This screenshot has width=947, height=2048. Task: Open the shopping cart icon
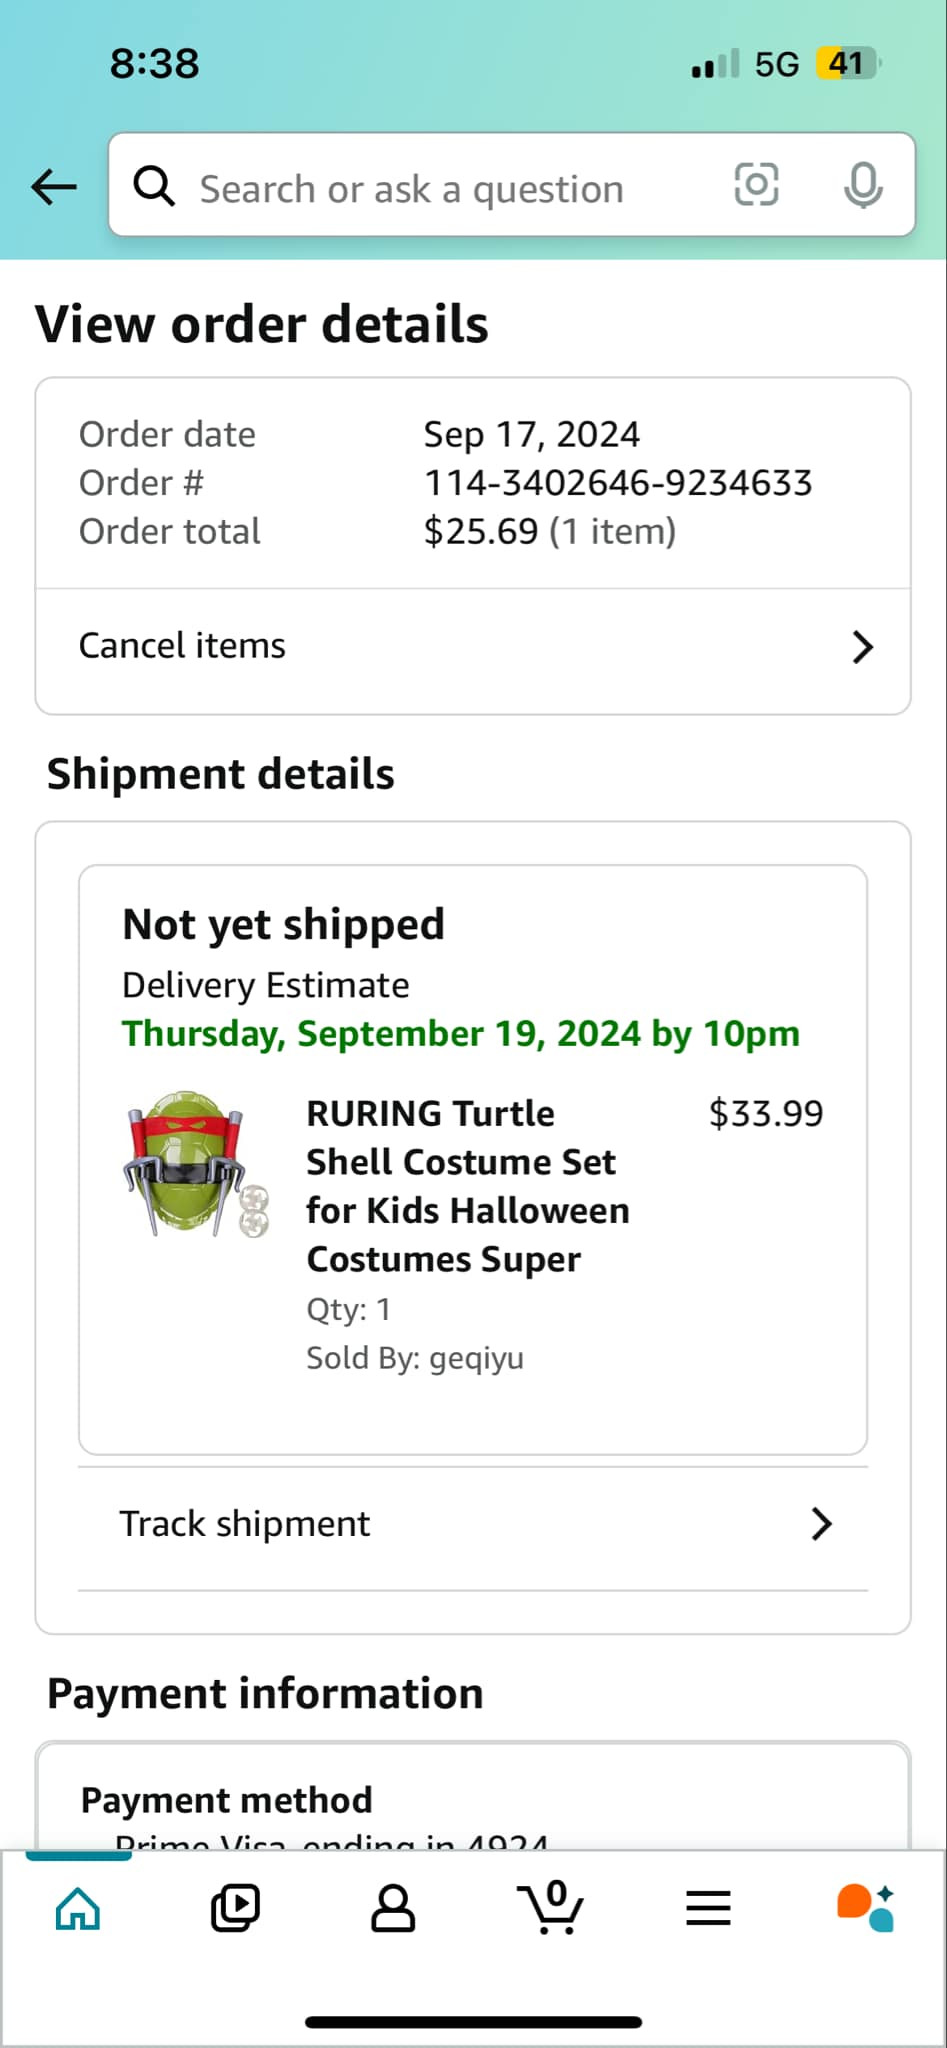coord(550,1908)
